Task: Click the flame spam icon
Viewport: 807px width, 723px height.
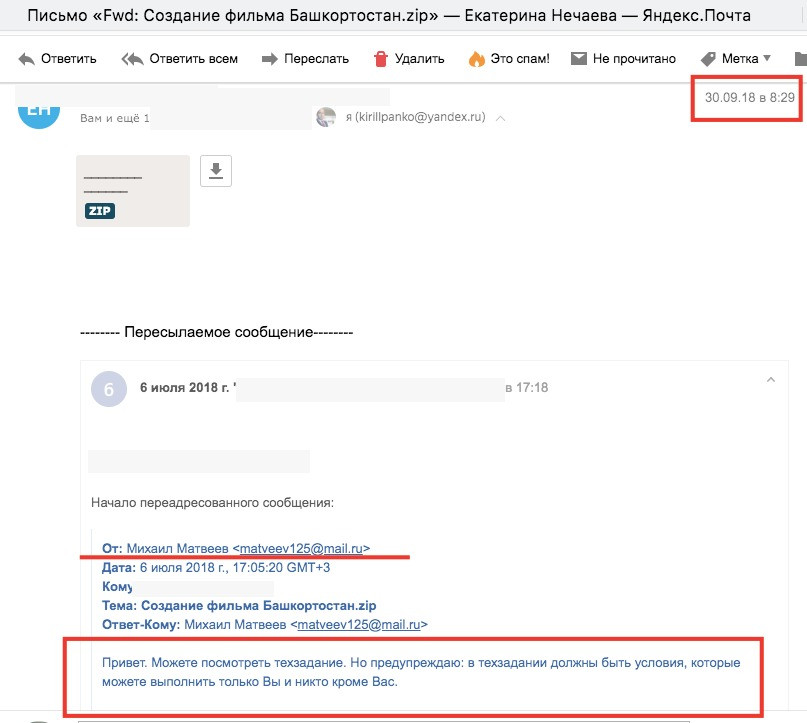Action: coord(477,59)
